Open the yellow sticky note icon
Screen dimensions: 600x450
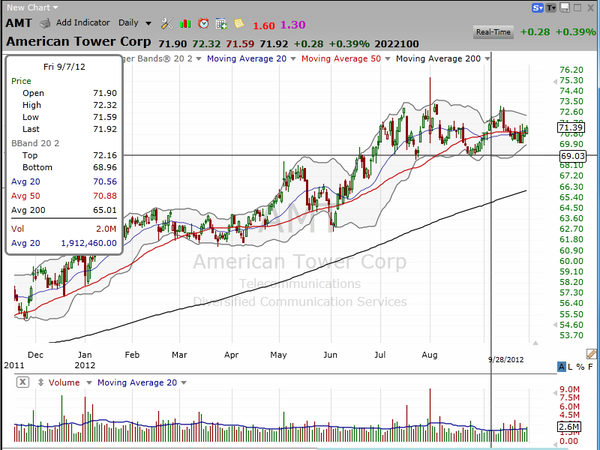click(239, 23)
